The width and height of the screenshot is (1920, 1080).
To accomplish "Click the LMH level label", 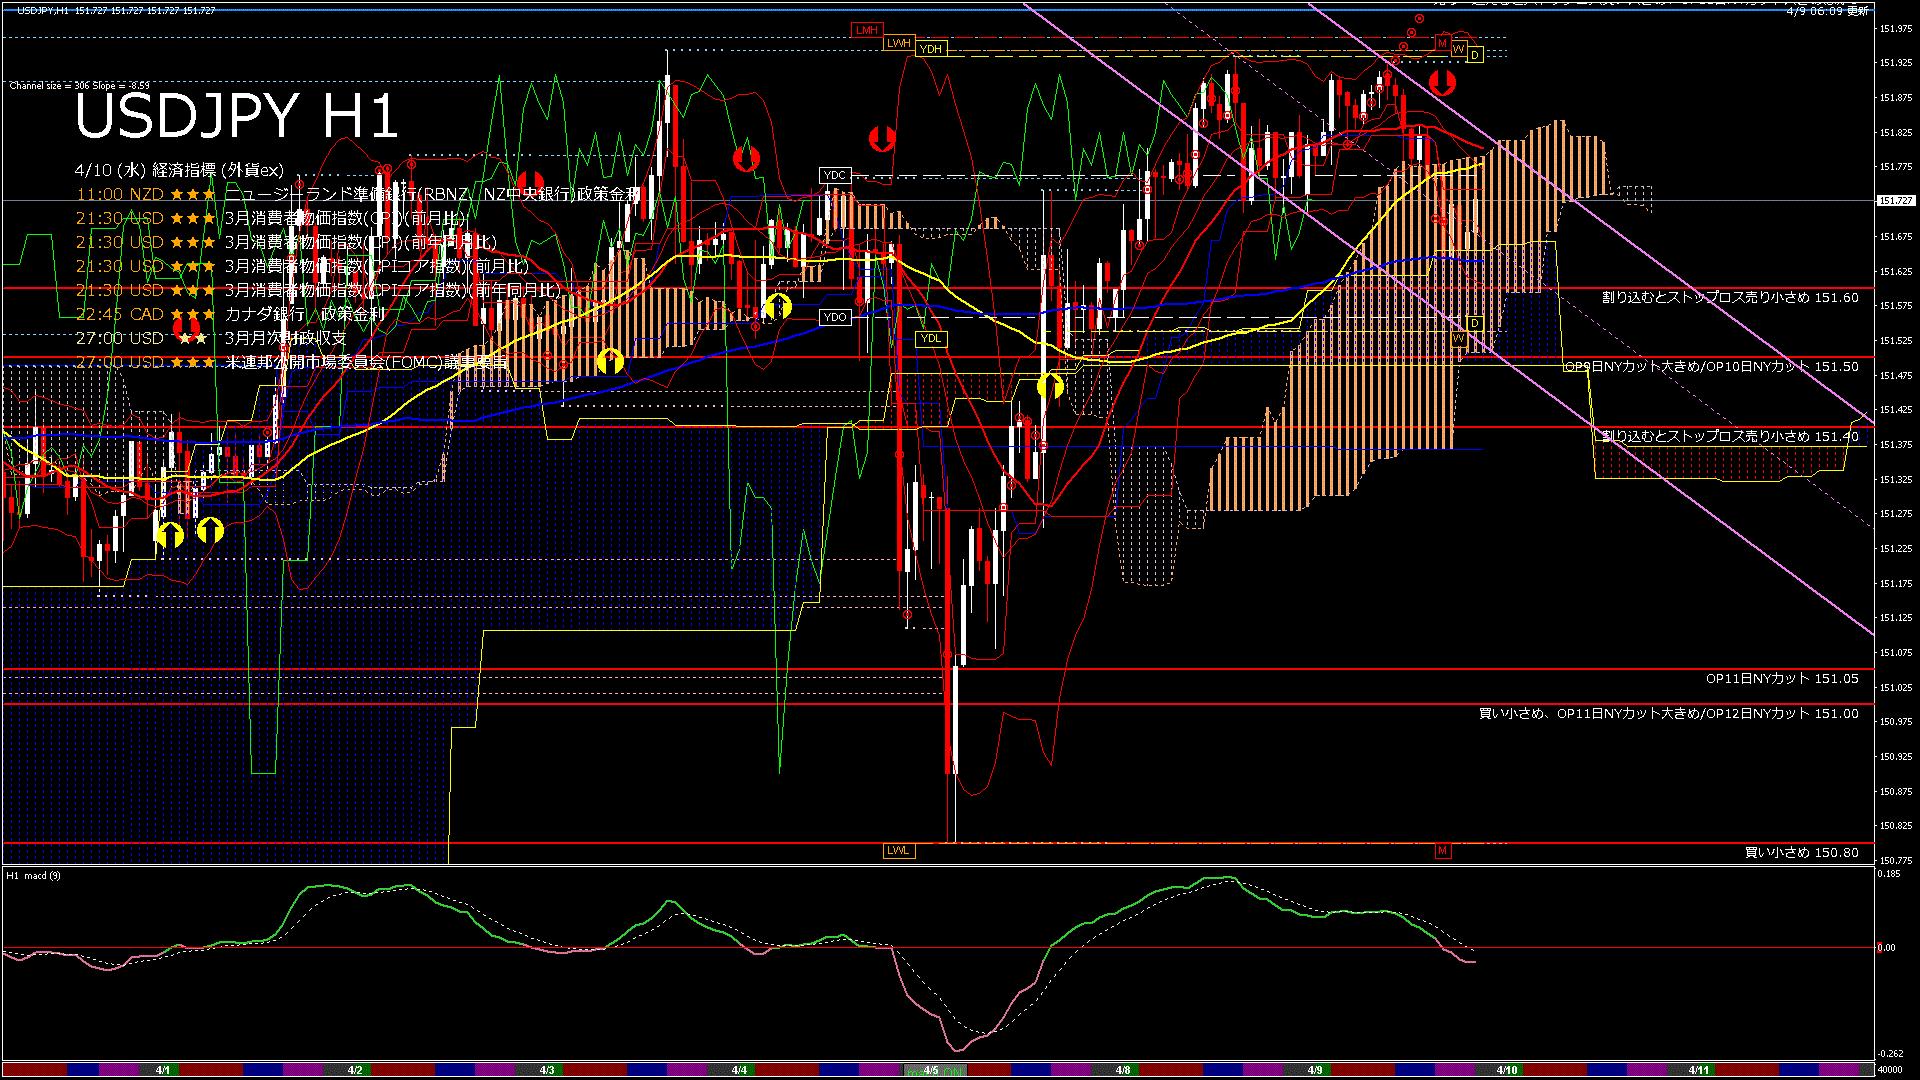I will [x=866, y=30].
